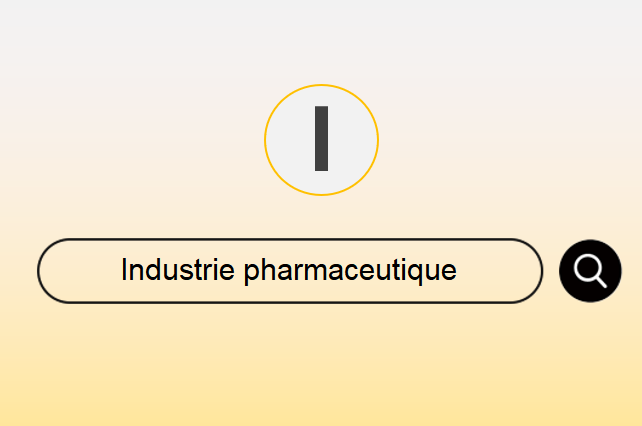Open the yellow-ringed letter I badge
Screen dimensions: 642x426
point(321,140)
